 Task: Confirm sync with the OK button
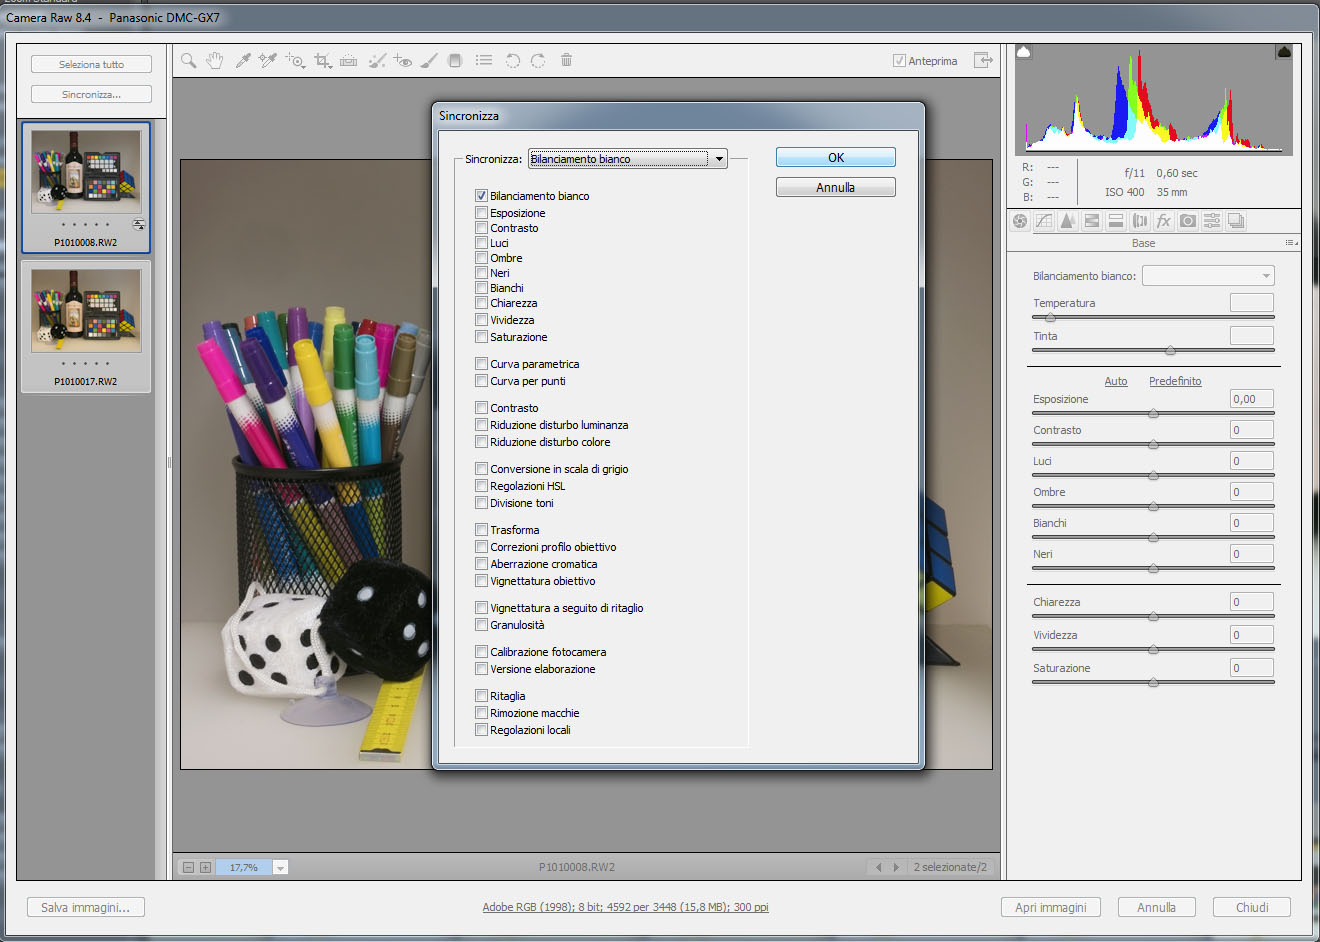835,158
